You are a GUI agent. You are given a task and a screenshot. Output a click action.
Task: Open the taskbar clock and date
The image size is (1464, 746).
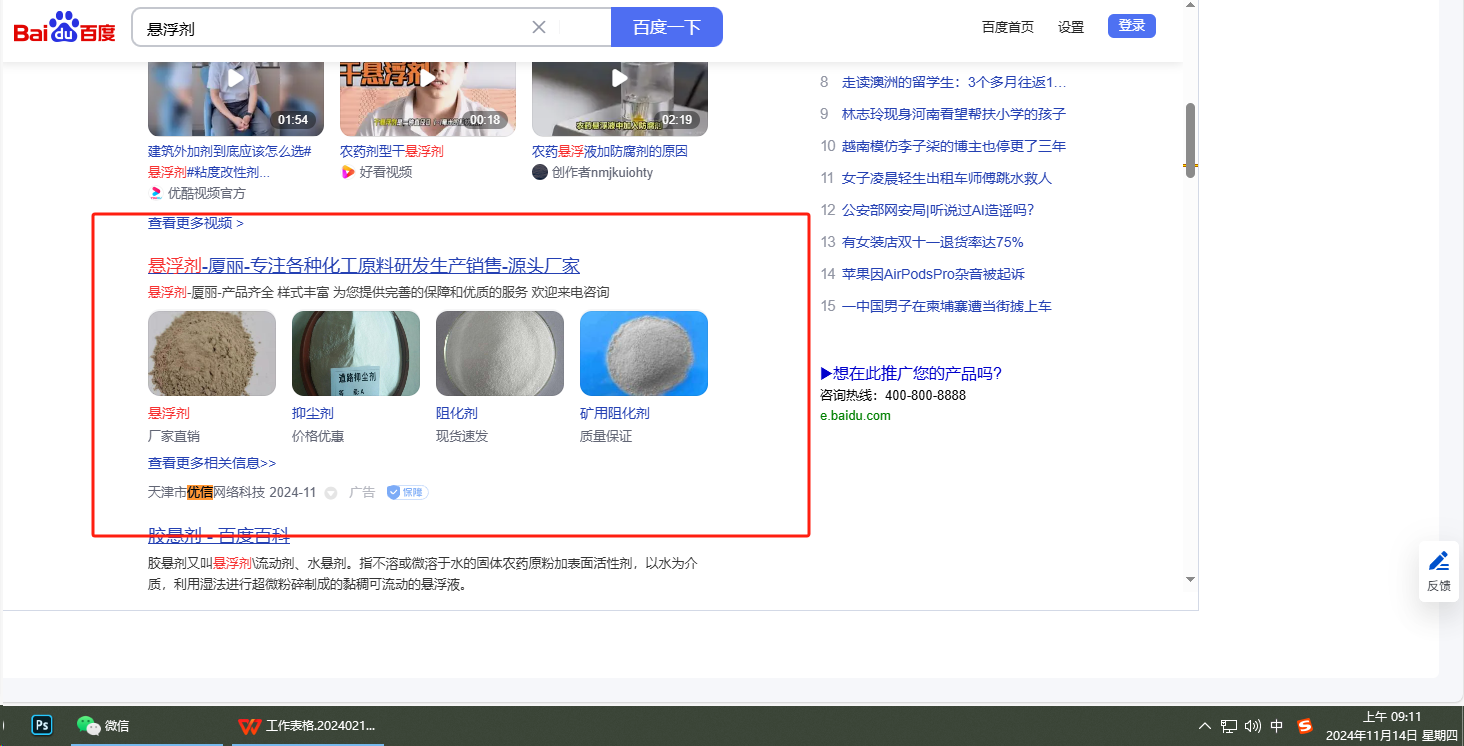[1391, 726]
